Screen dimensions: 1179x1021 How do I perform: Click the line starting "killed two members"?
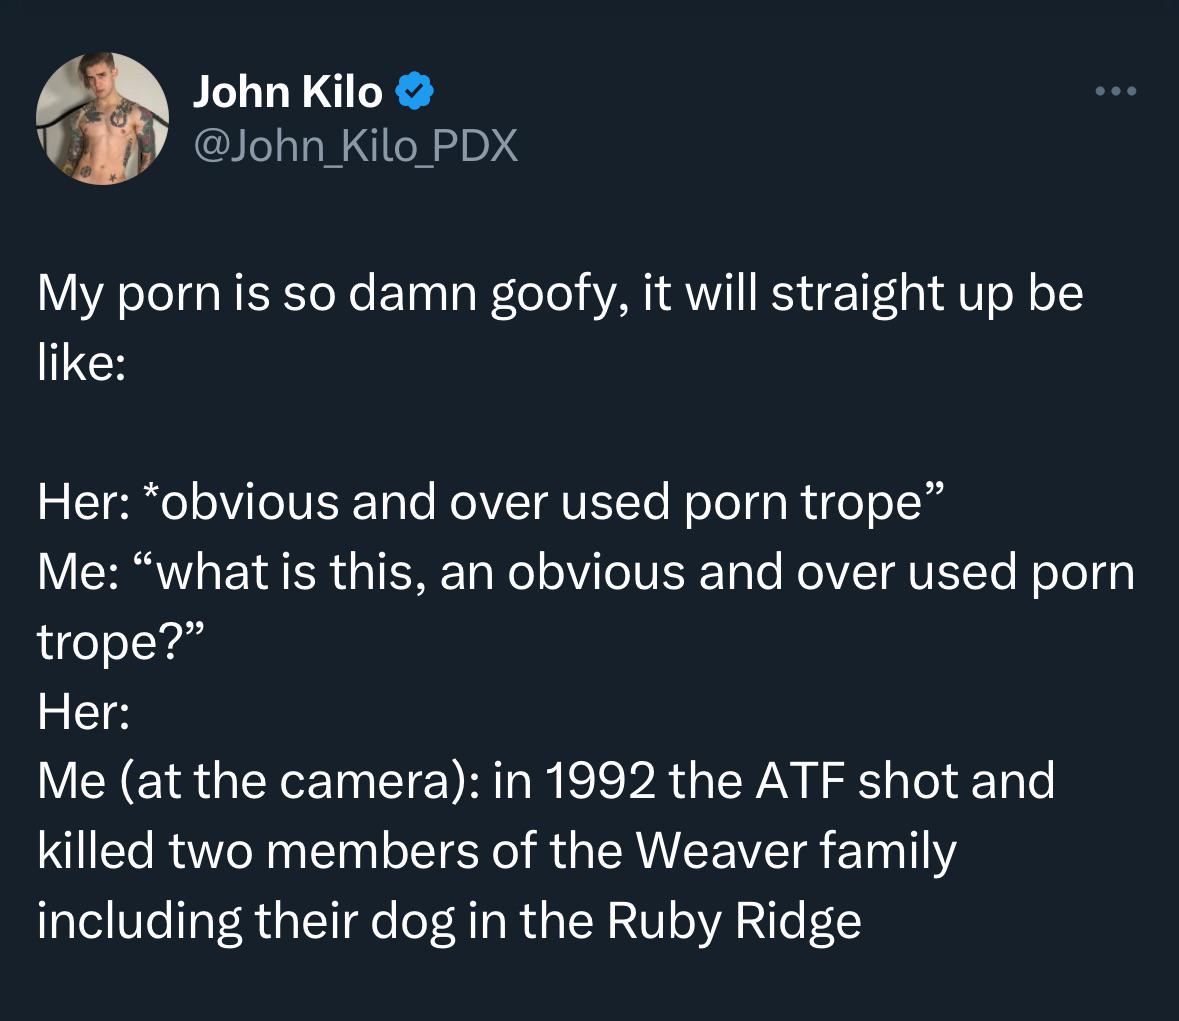pos(496,851)
